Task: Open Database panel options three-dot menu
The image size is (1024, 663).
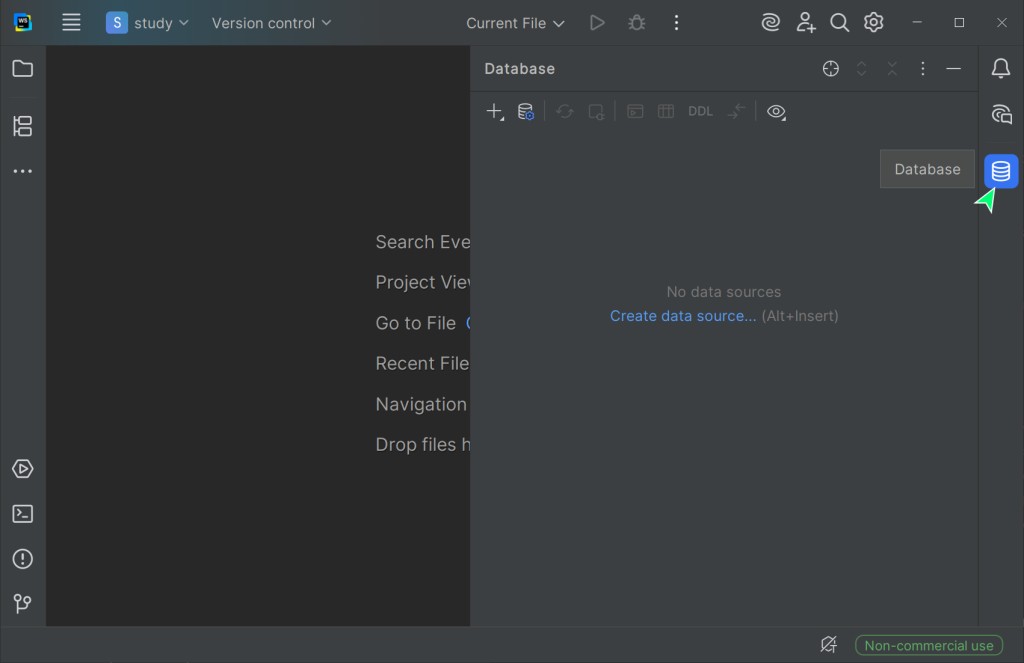Action: 923,69
